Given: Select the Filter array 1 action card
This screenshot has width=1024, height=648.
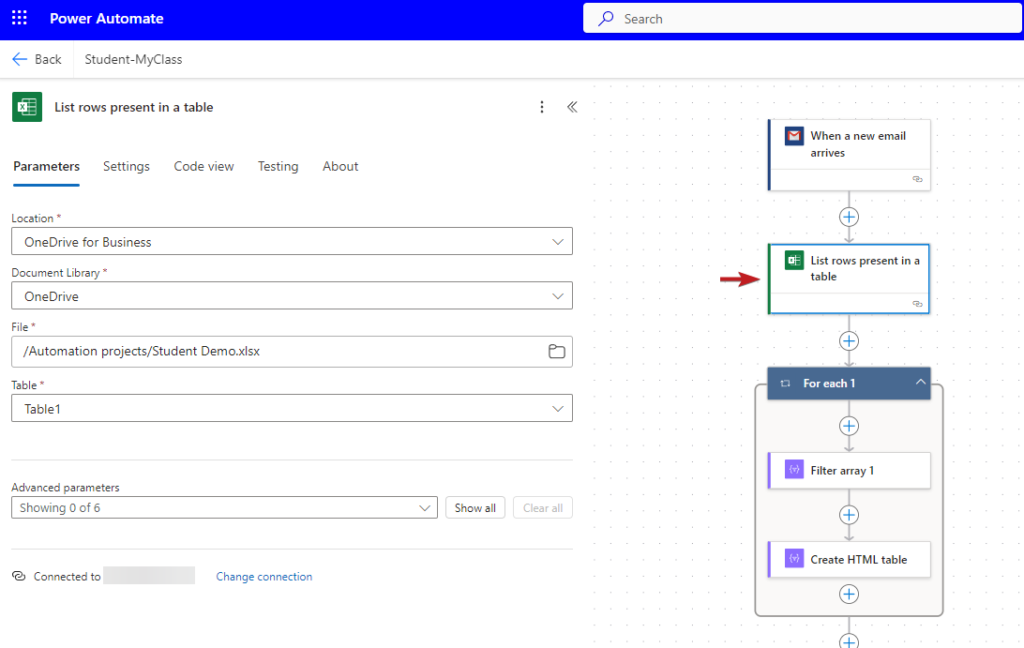Looking at the screenshot, I should pos(849,470).
